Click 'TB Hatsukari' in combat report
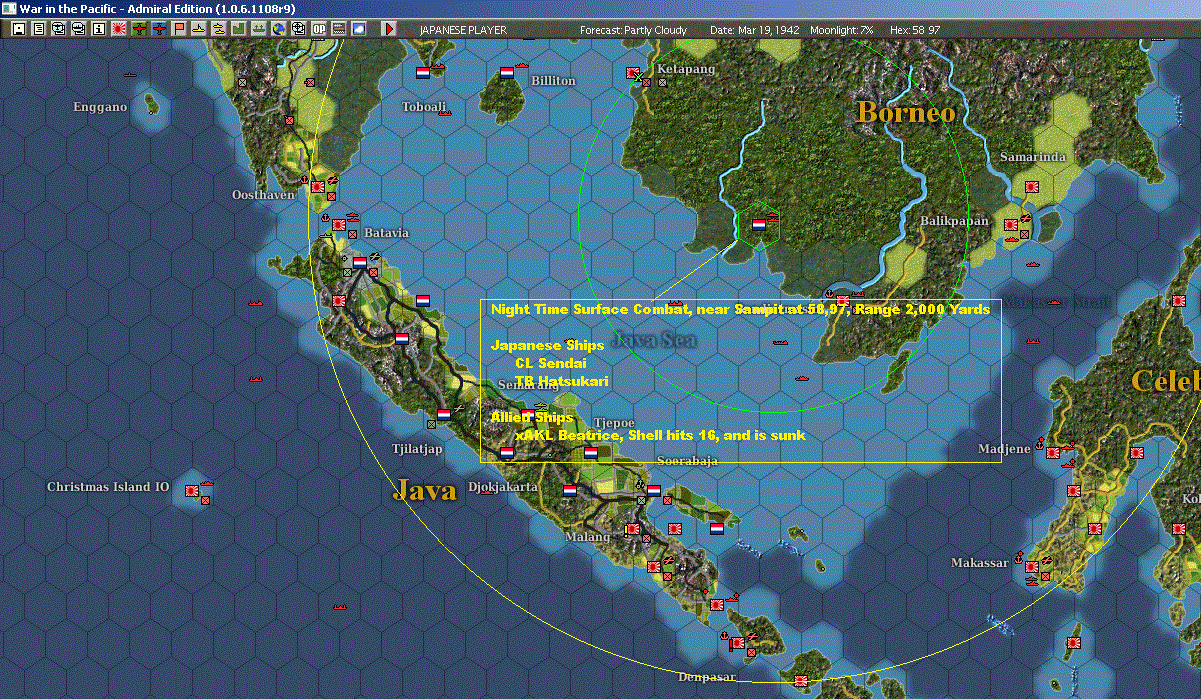1201x699 pixels. 562,381
